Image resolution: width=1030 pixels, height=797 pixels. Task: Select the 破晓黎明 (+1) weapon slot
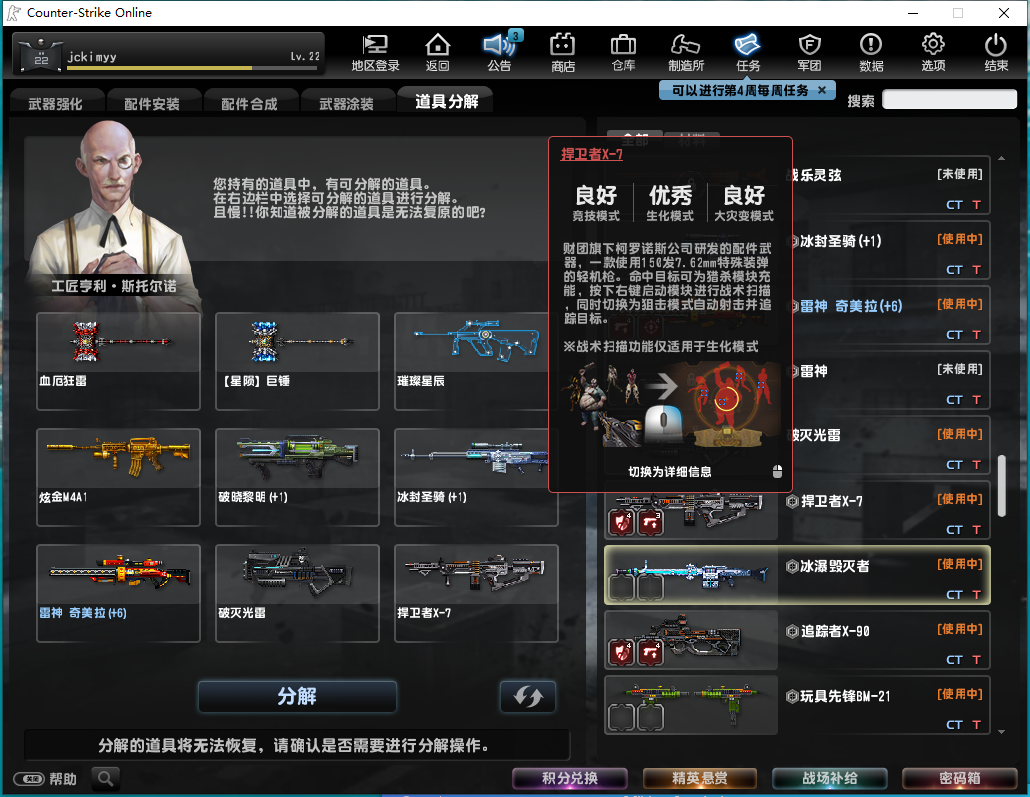[297, 477]
